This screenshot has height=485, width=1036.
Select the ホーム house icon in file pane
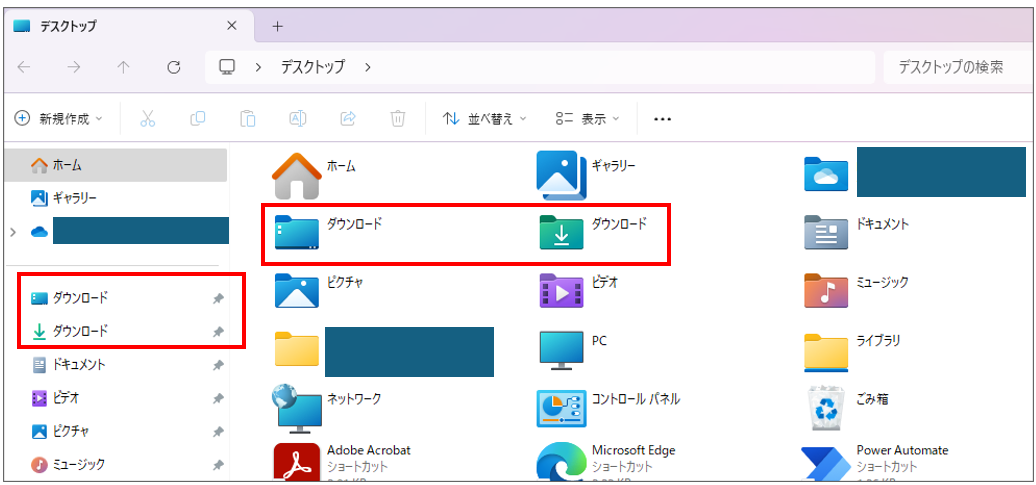point(297,176)
